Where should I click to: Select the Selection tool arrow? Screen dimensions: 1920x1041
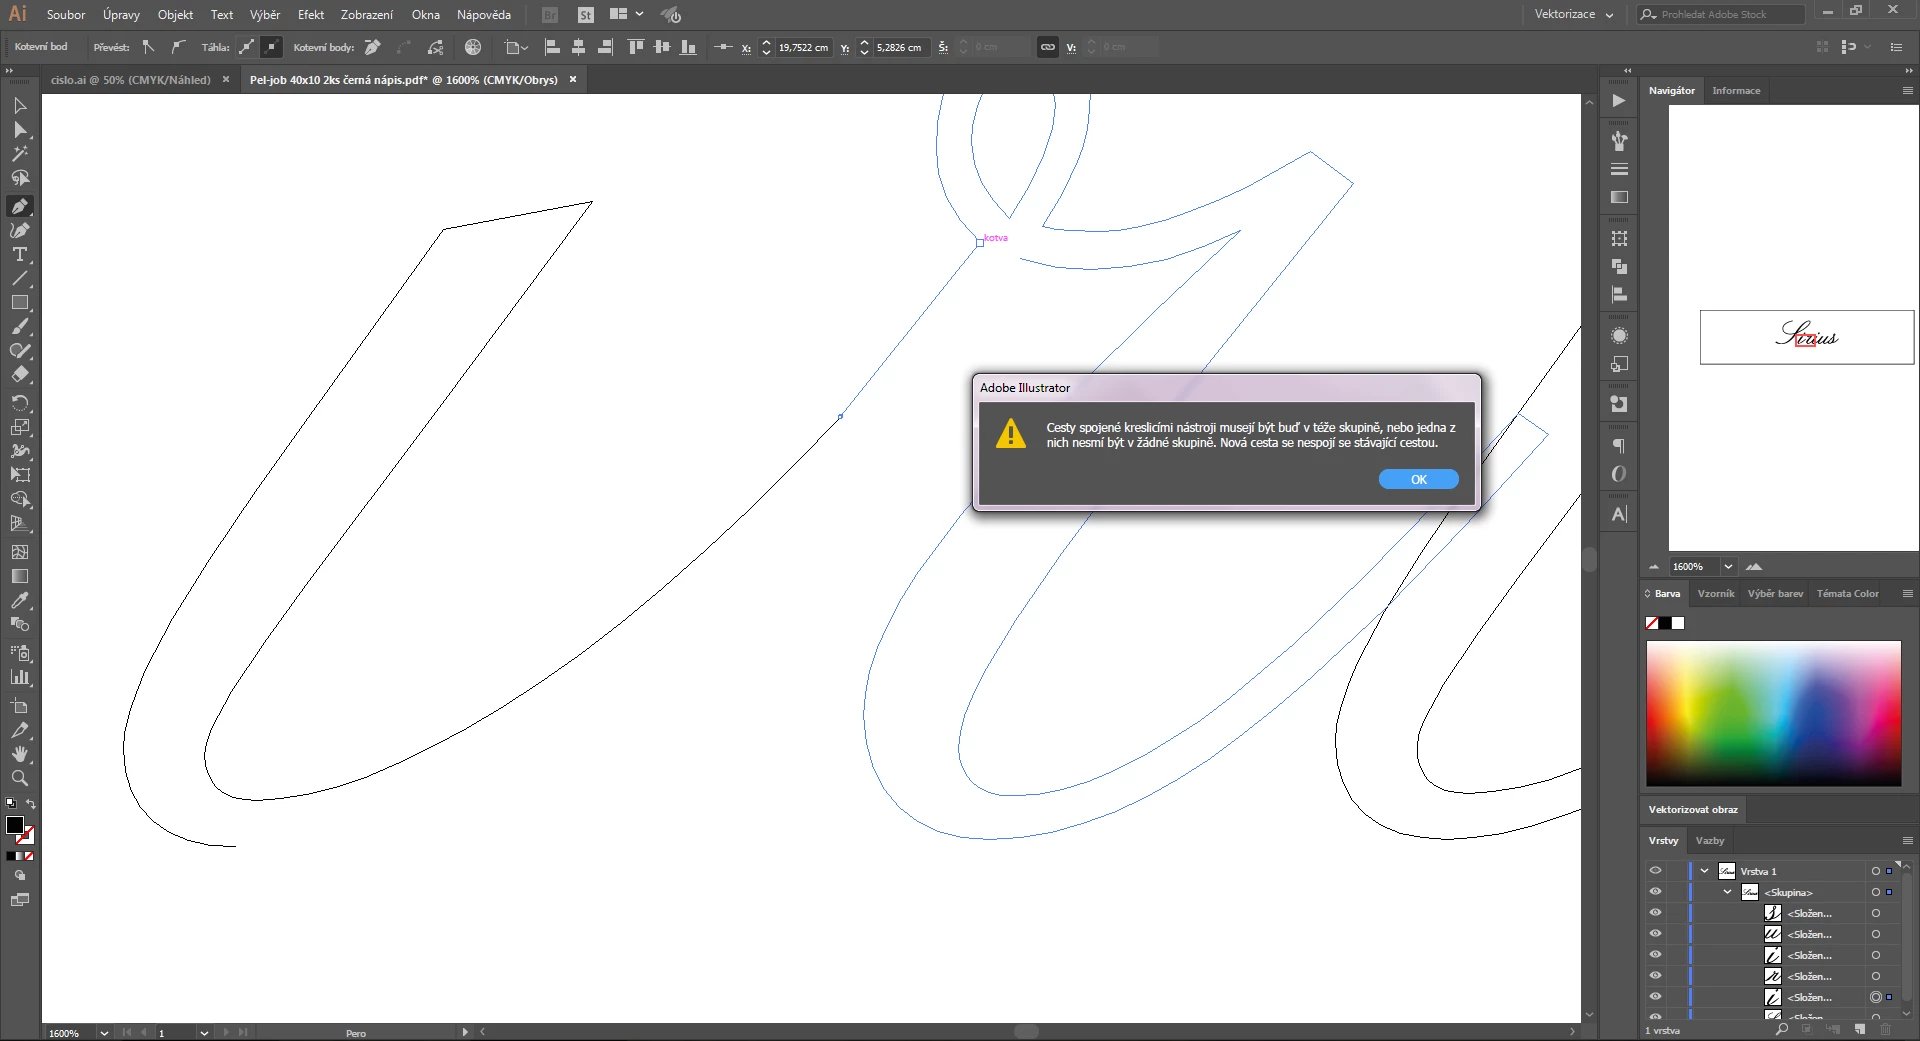click(20, 105)
